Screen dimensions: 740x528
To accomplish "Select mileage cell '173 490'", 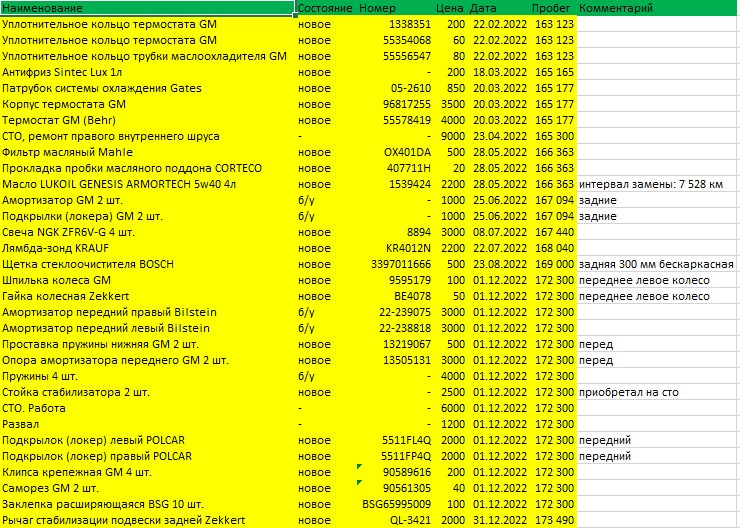I will (552, 520).
